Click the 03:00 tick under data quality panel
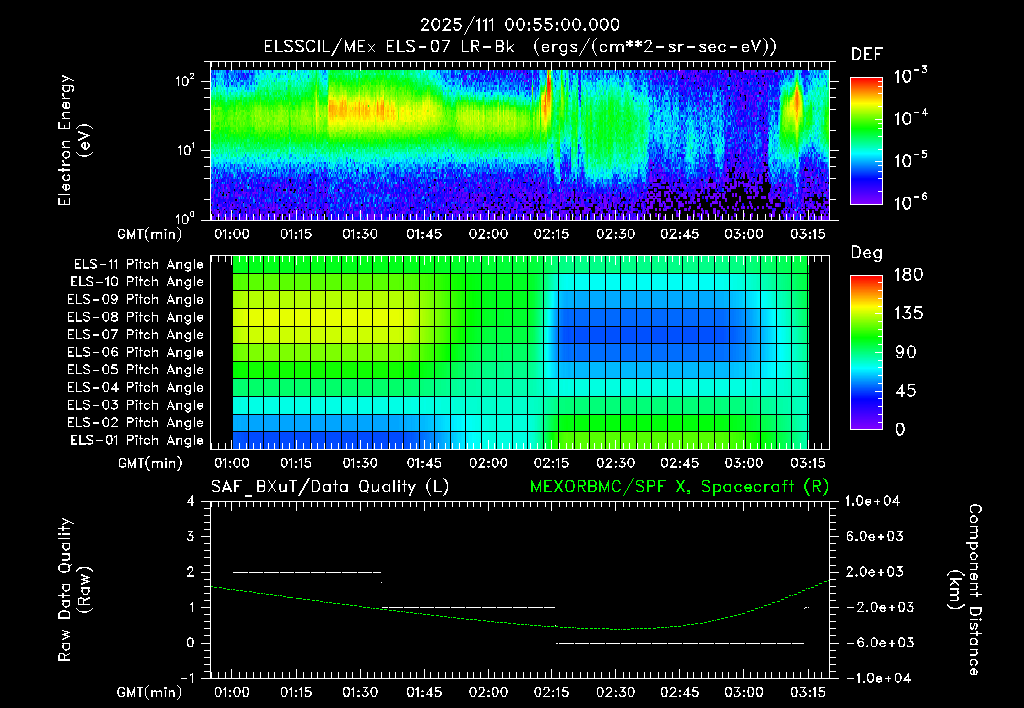This screenshot has width=1024, height=708. point(744,692)
